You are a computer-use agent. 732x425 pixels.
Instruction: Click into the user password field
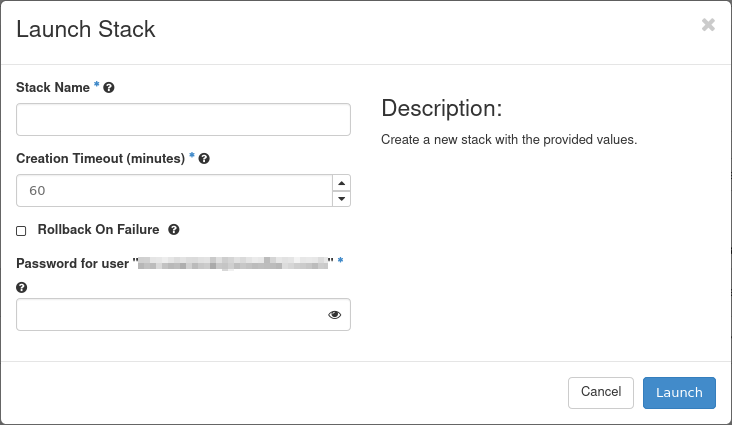pyautogui.click(x=170, y=315)
